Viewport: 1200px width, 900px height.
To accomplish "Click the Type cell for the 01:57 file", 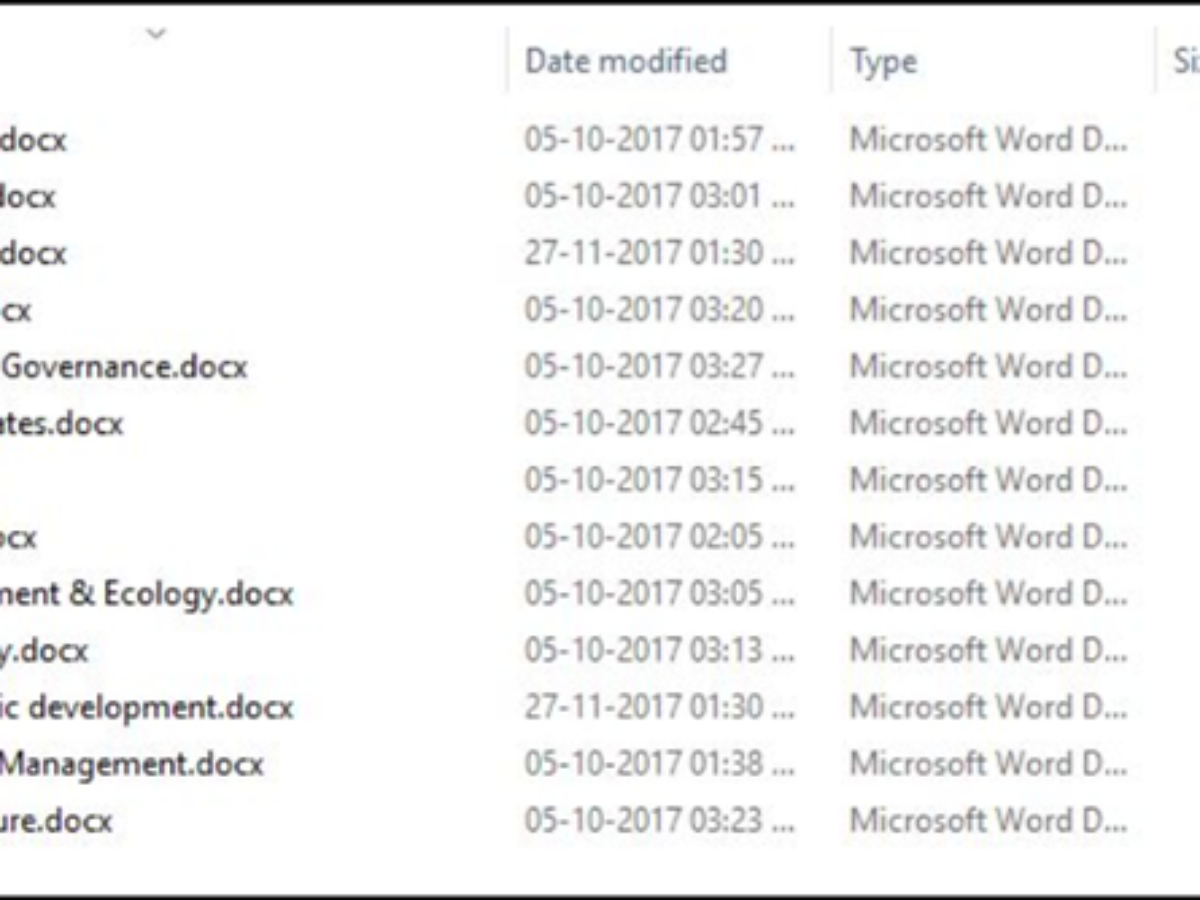I will 988,139.
